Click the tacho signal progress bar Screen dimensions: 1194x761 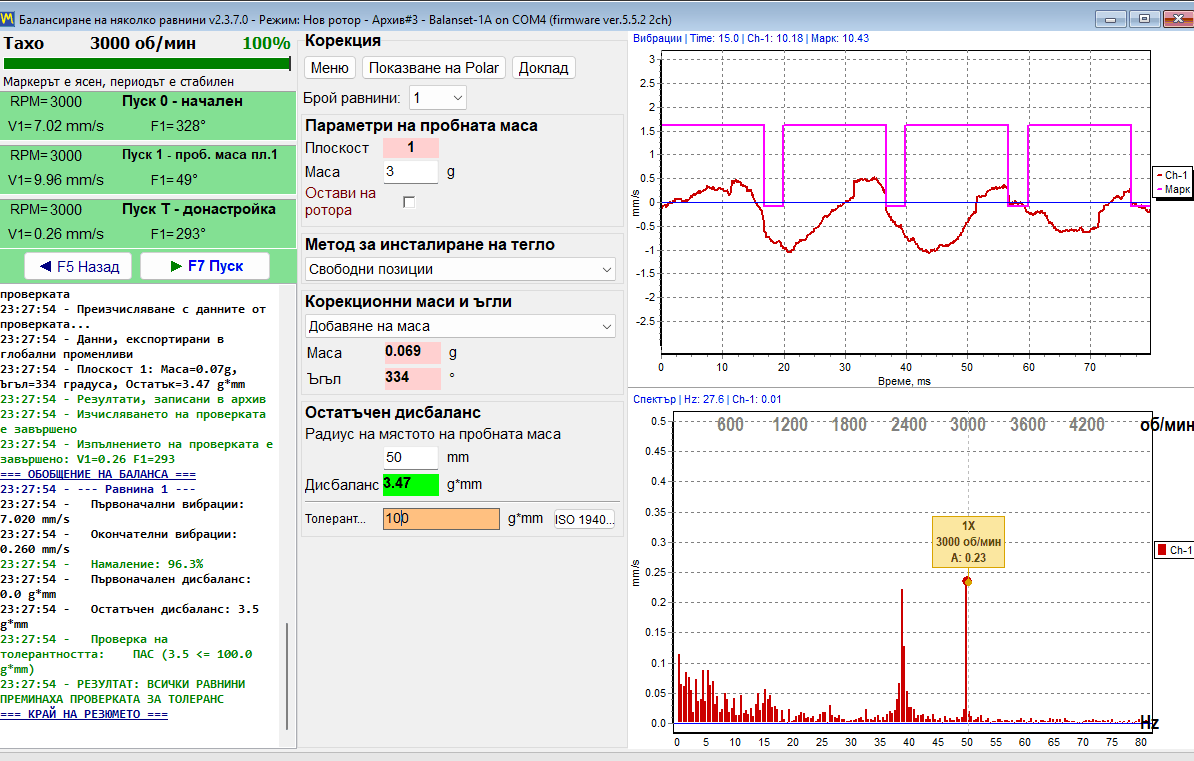(147, 64)
